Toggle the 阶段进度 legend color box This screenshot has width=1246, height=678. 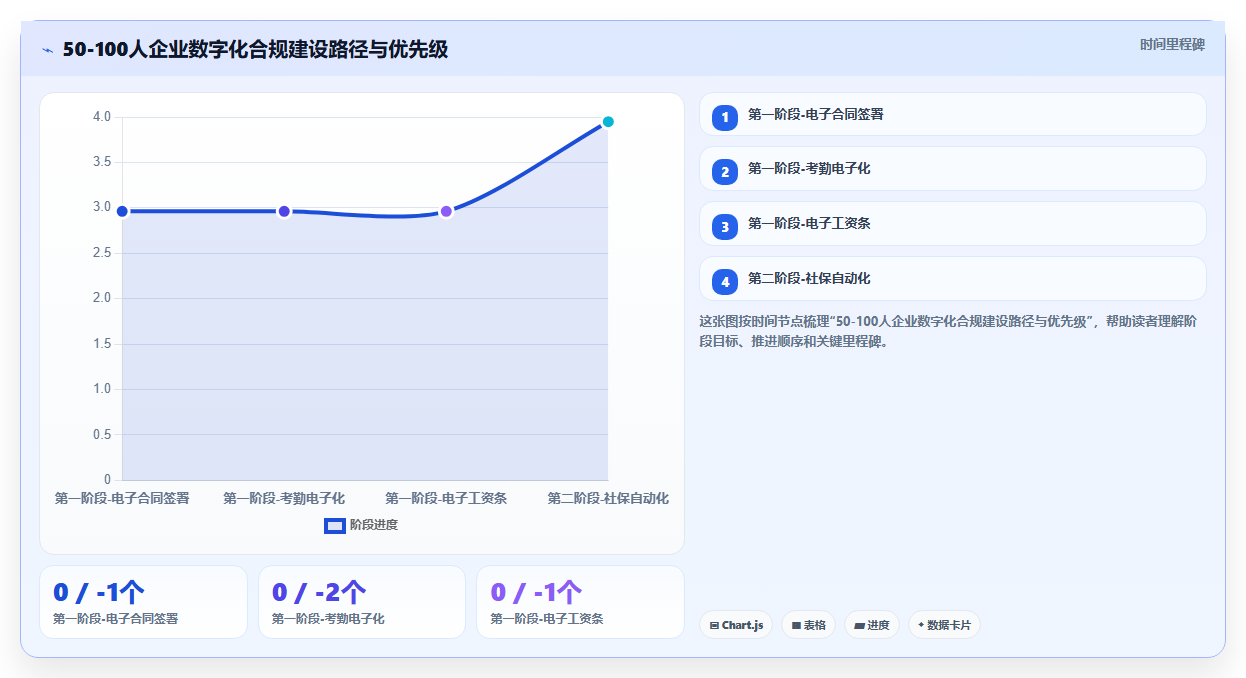click(x=335, y=525)
